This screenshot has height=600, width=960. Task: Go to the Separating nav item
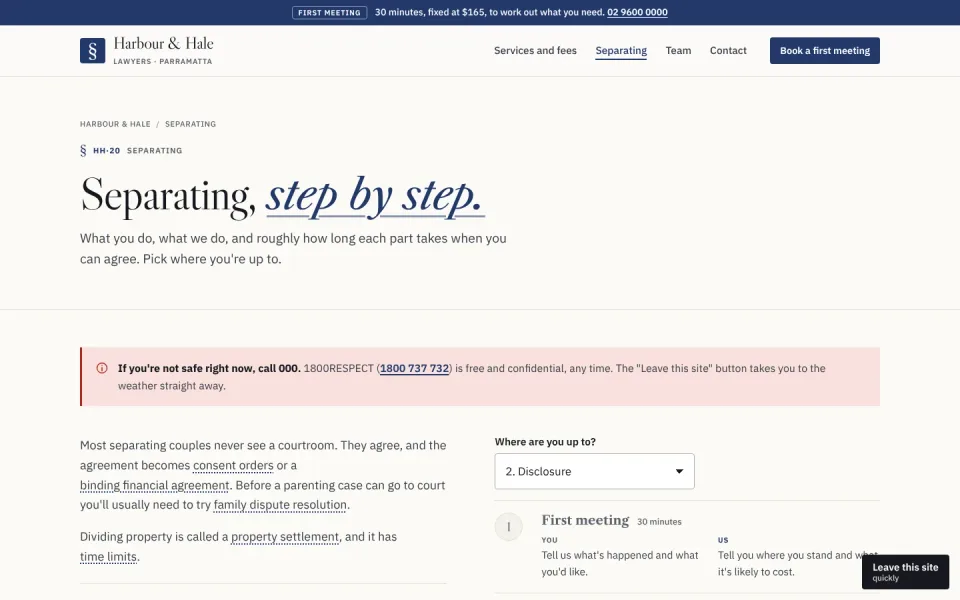(x=621, y=51)
